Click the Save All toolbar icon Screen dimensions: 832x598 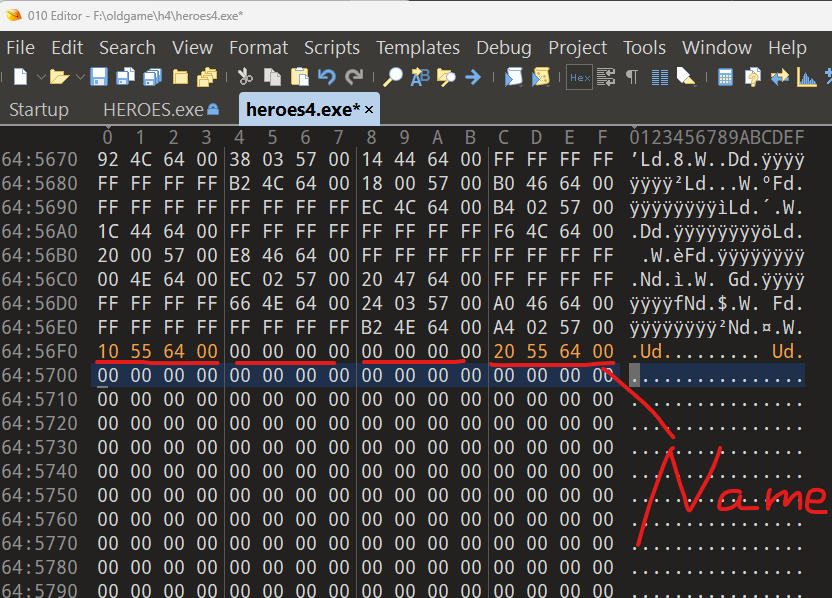pyautogui.click(x=152, y=77)
